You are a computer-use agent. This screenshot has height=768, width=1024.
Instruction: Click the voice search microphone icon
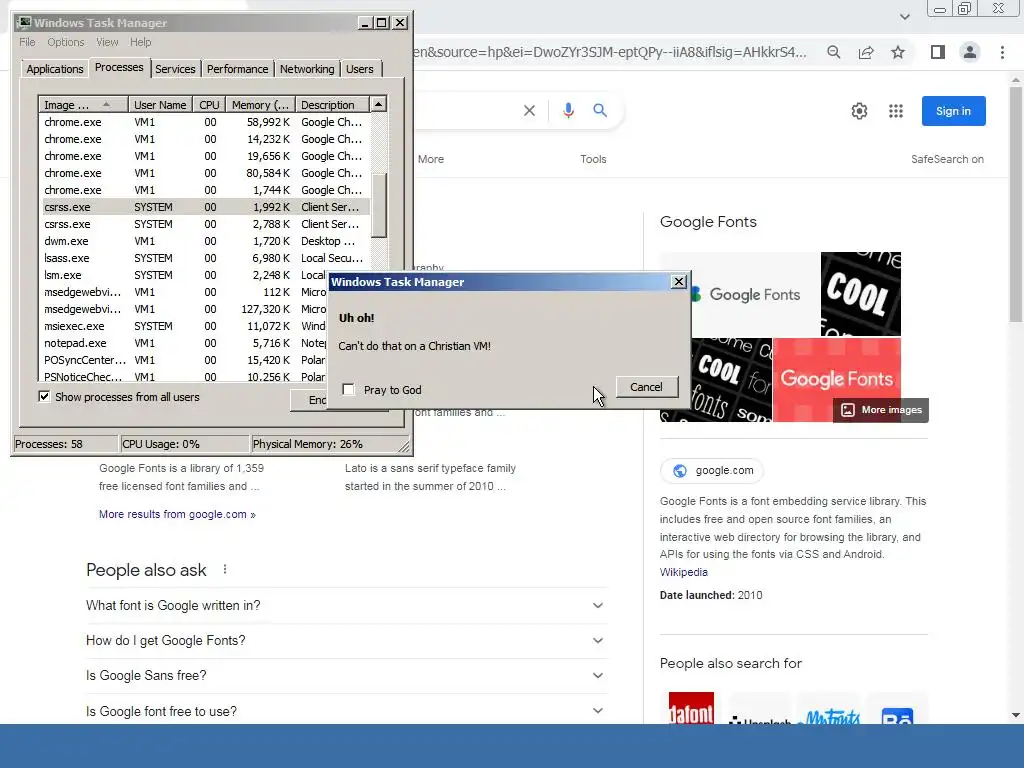tap(568, 110)
